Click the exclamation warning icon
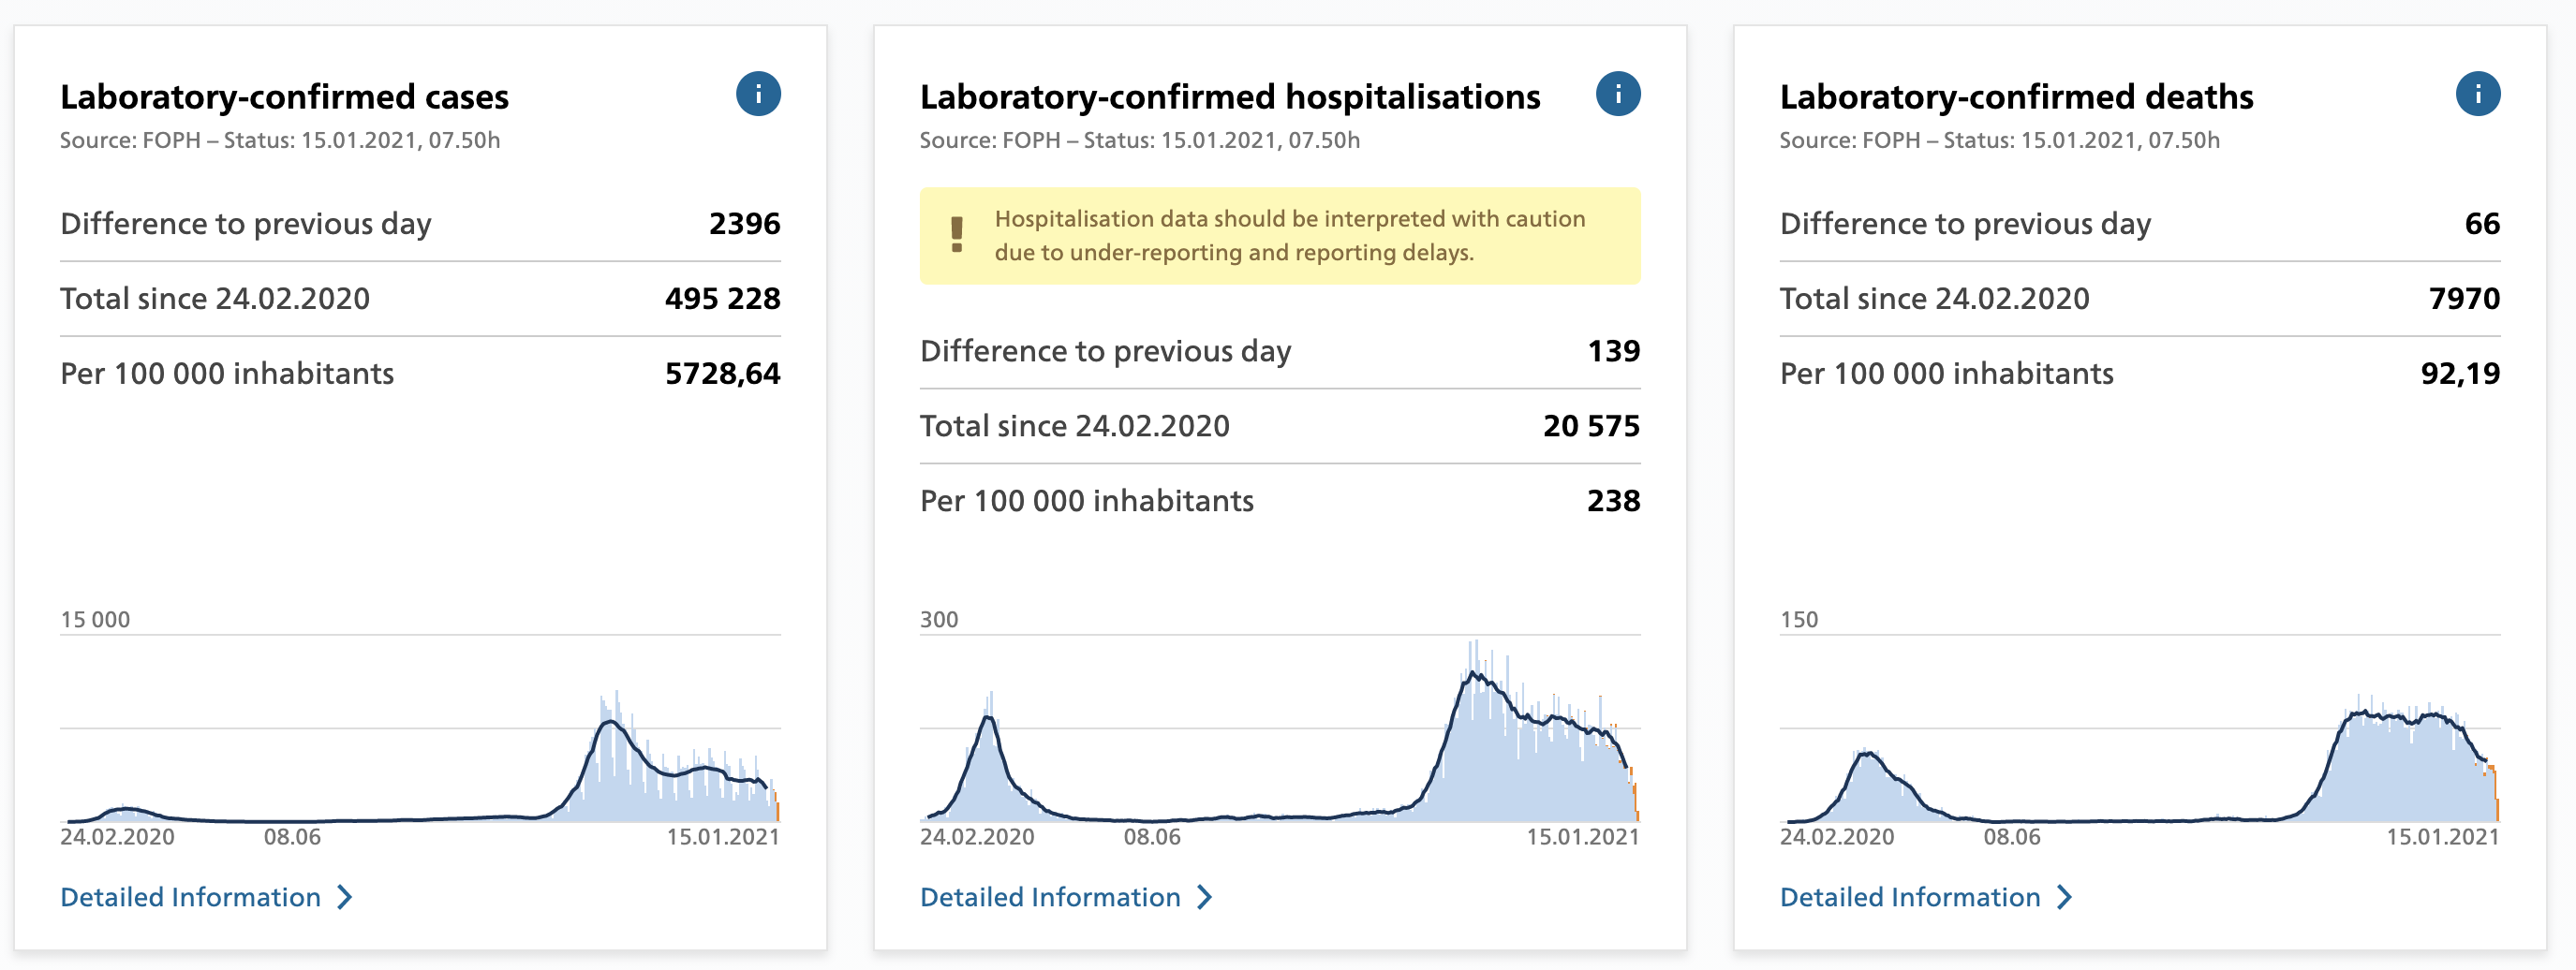 956,235
